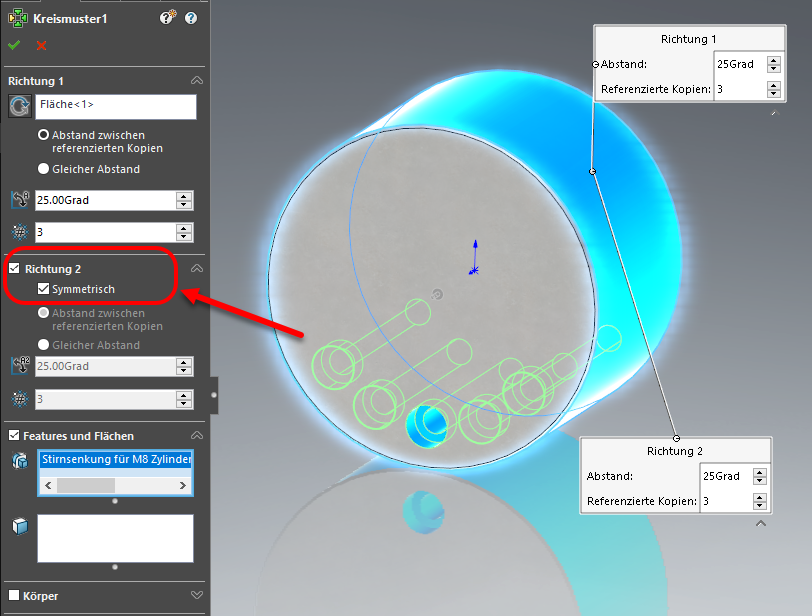Click the 'Richtung 2' callout title
Screen dimensions: 812x616
tap(675, 451)
